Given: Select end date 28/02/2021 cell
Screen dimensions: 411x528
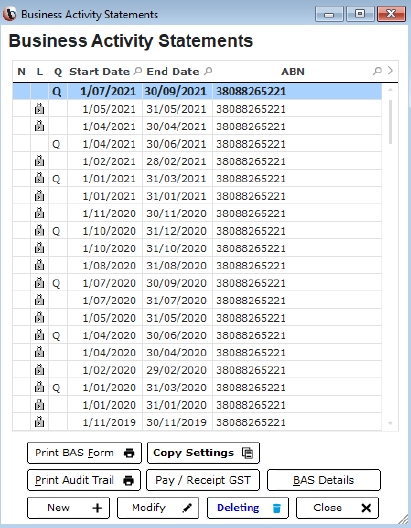Looking at the screenshot, I should click(x=176, y=162).
